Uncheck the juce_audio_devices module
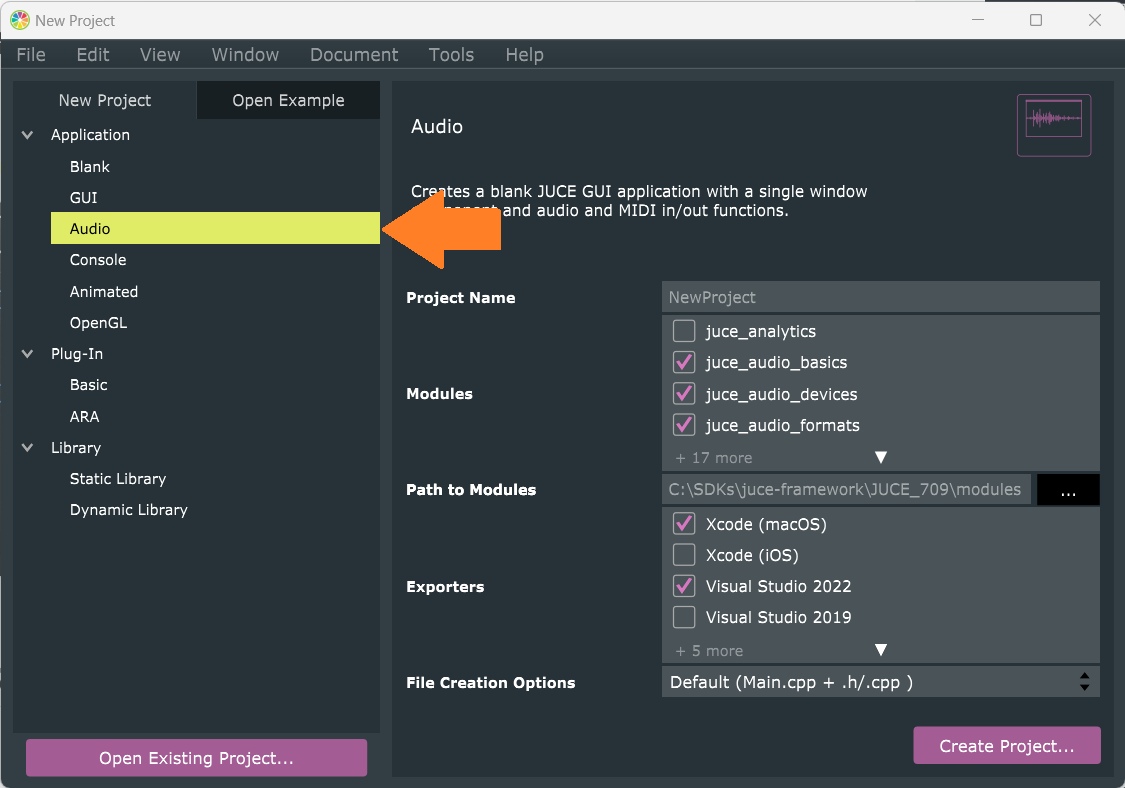 coord(684,393)
